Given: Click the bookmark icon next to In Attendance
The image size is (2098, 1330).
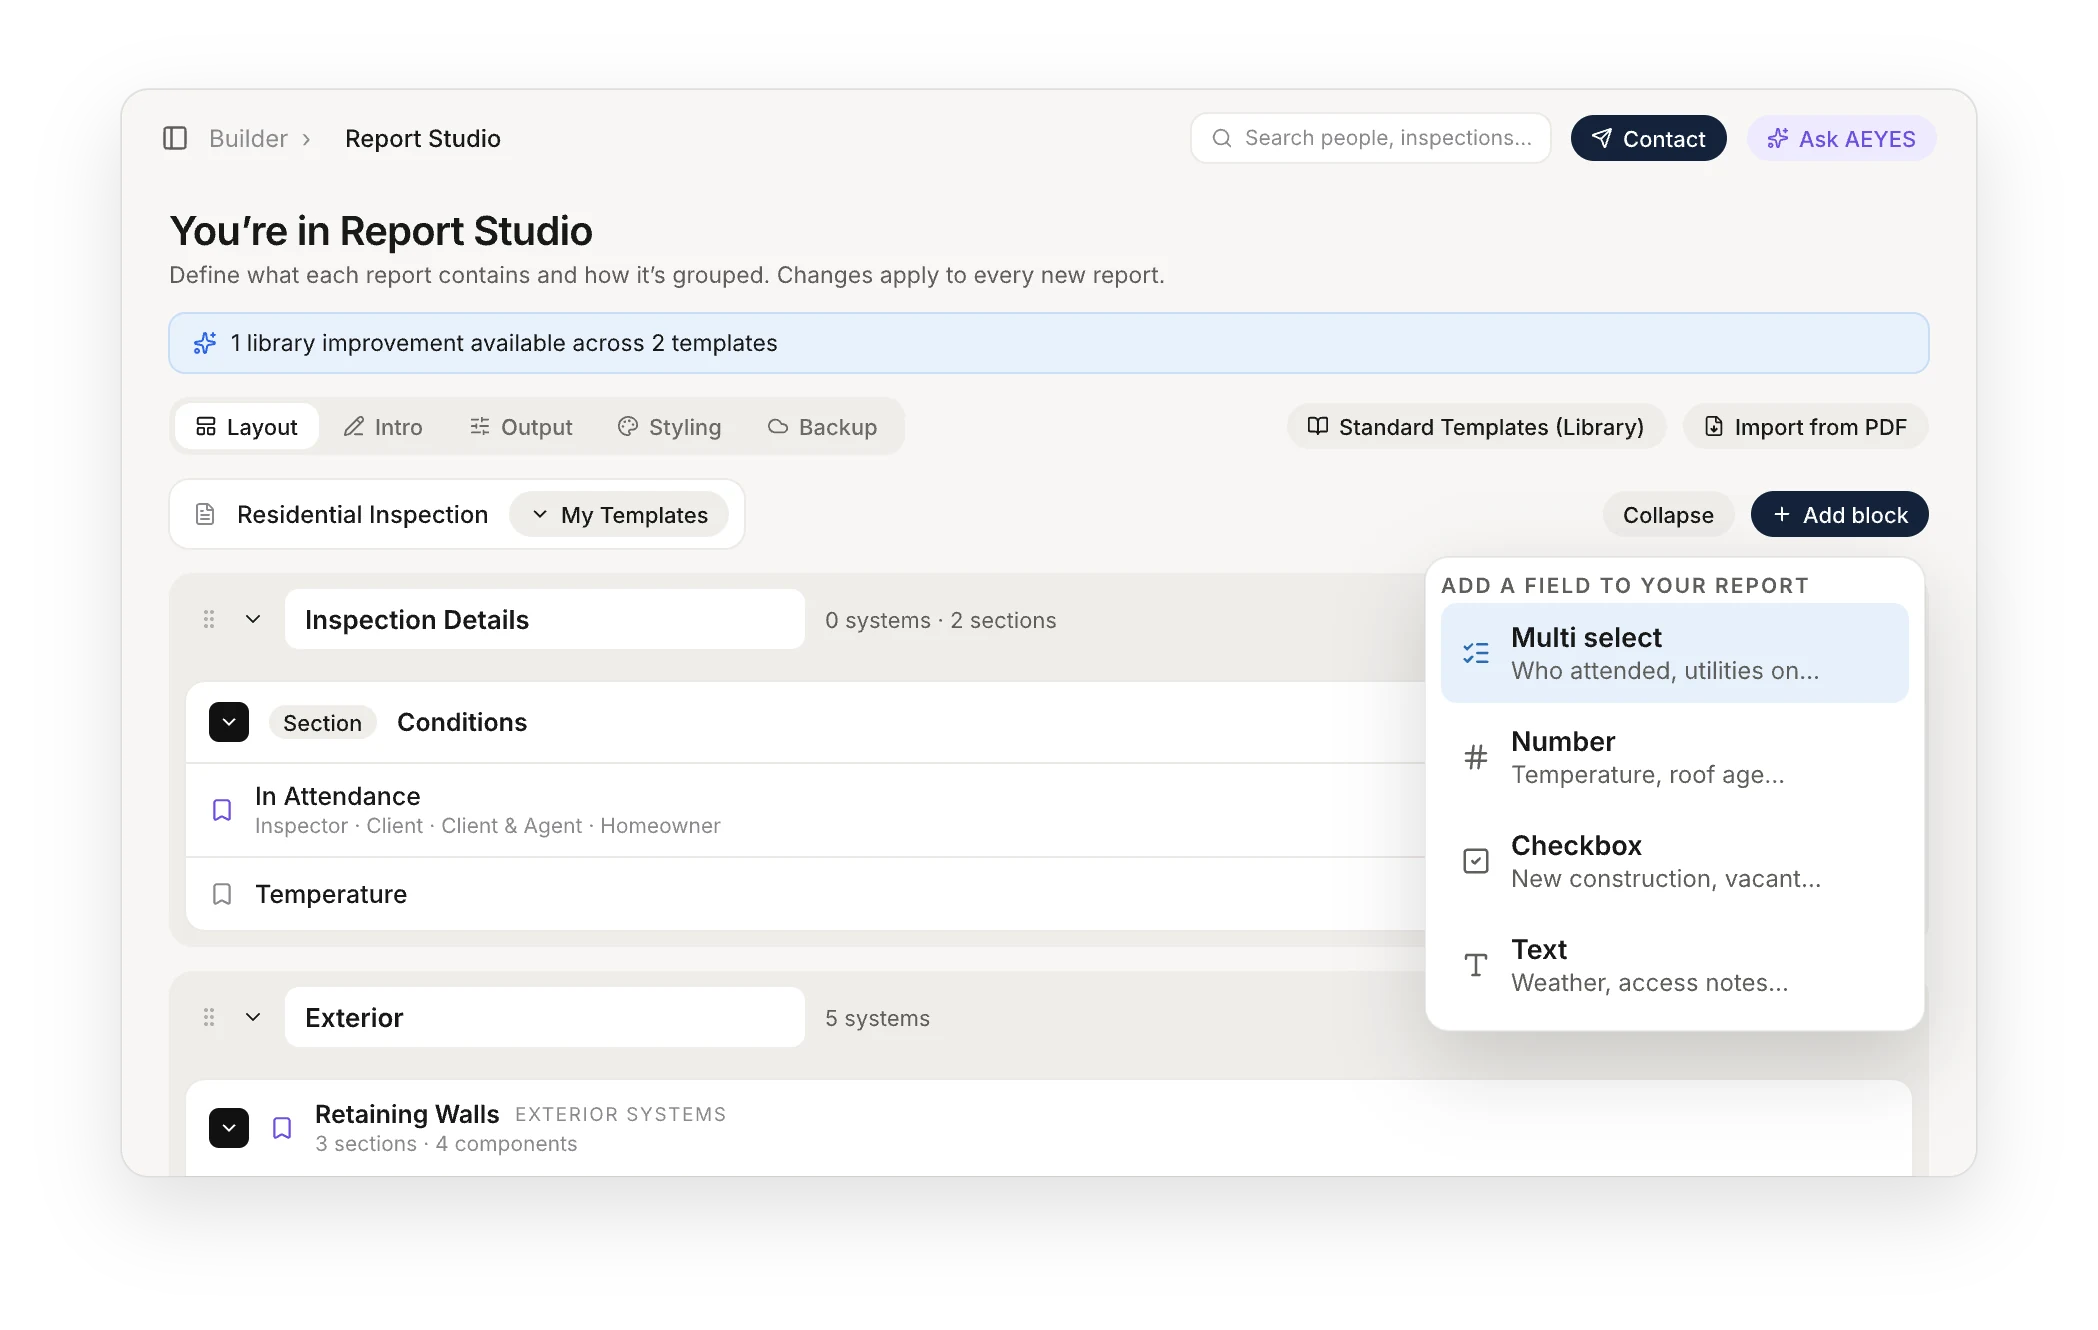Looking at the screenshot, I should click(x=222, y=810).
